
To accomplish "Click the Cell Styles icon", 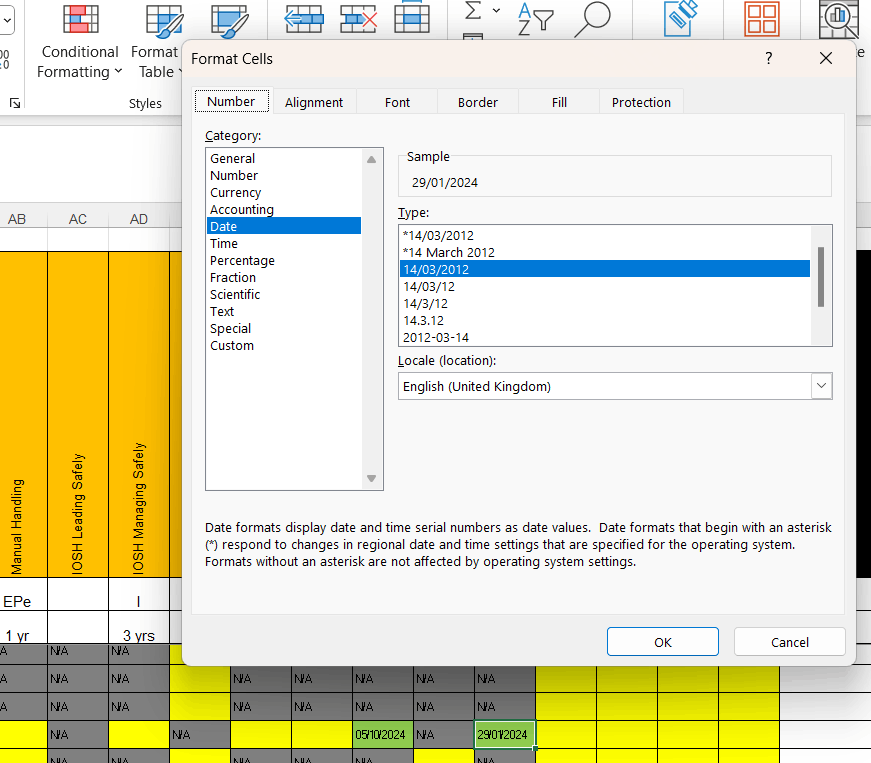I will point(229,21).
